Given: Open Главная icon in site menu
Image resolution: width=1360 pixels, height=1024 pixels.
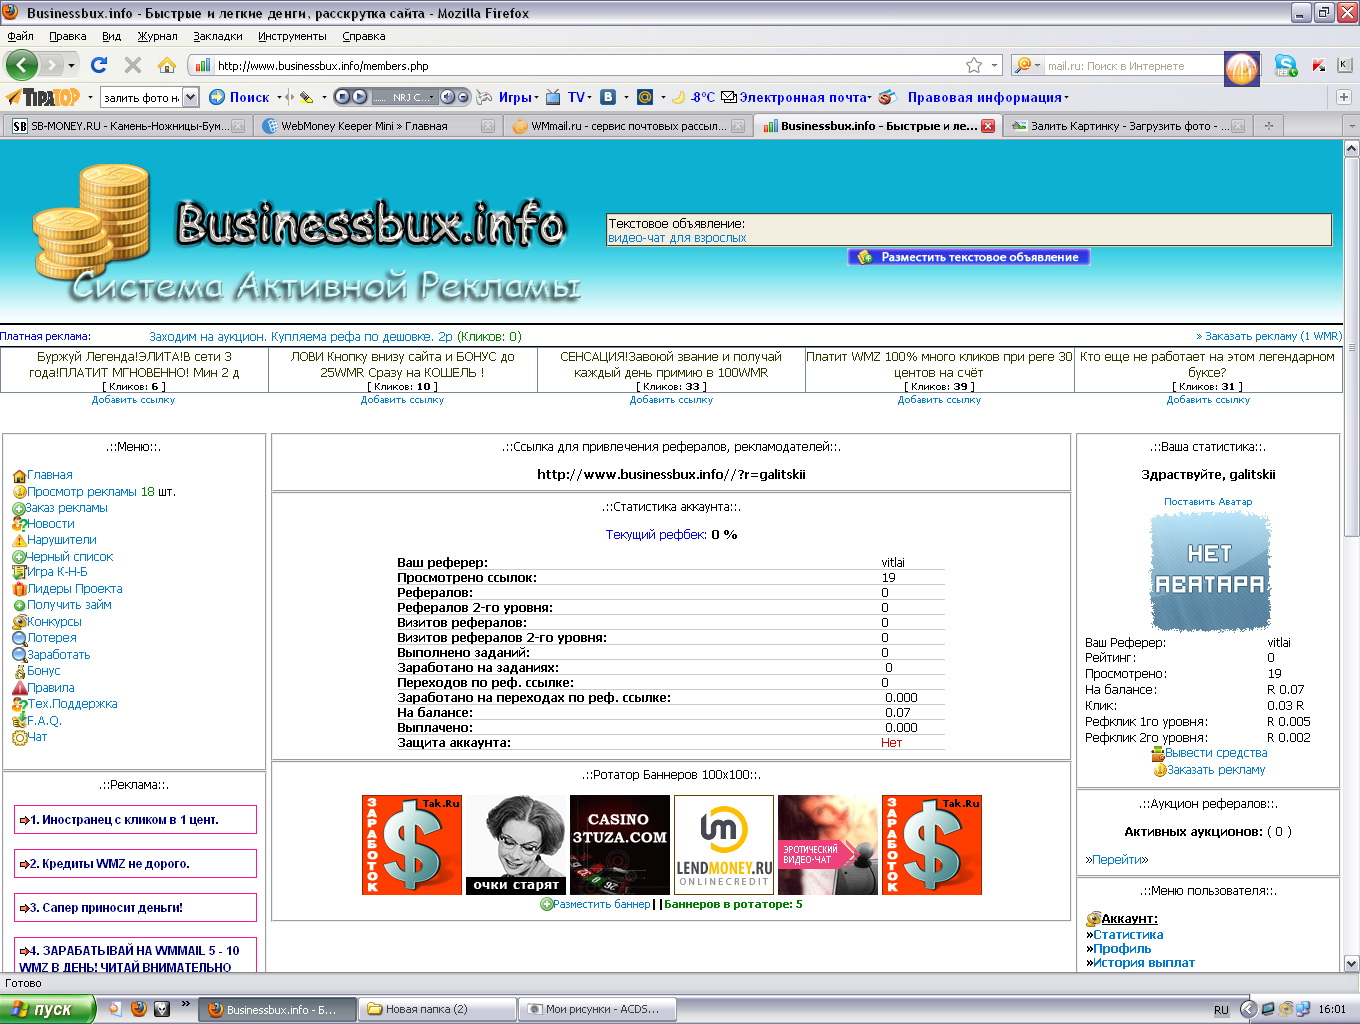Looking at the screenshot, I should pyautogui.click(x=19, y=476).
